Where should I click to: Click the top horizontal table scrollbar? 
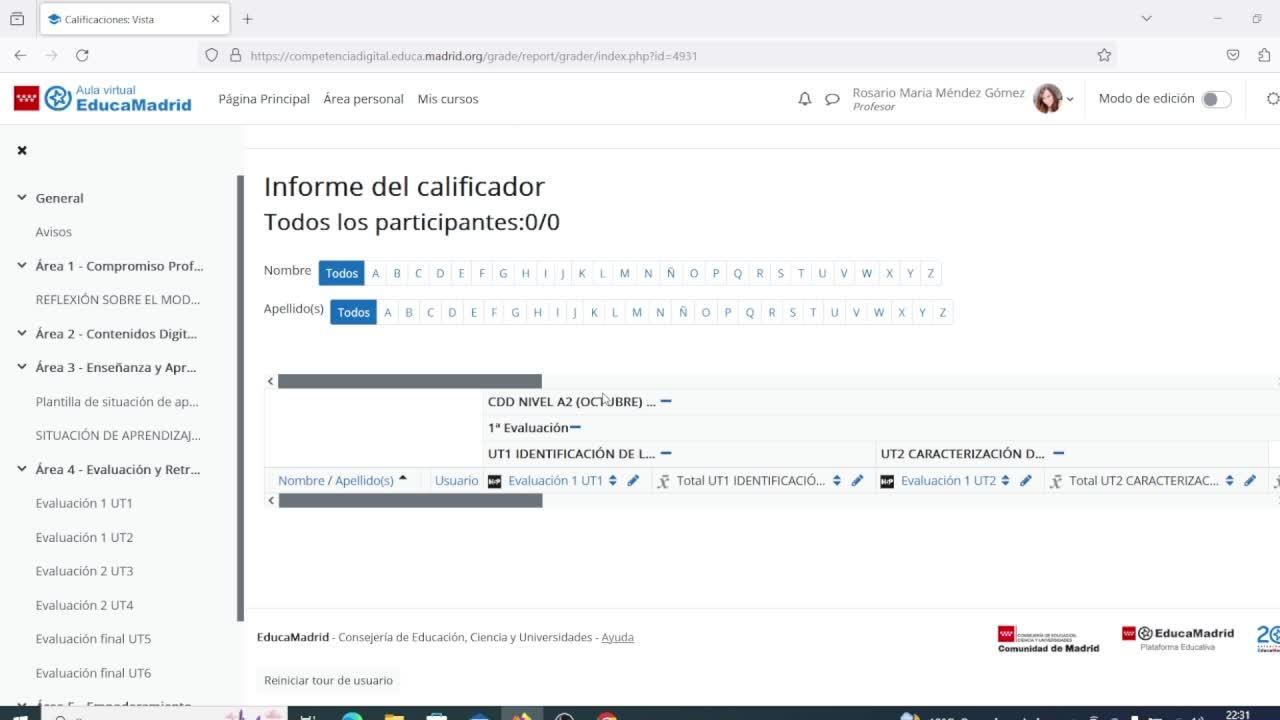[x=410, y=381]
